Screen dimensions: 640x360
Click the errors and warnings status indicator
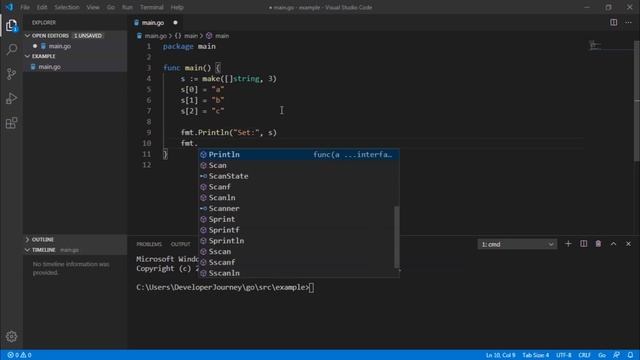pyautogui.click(x=20, y=355)
